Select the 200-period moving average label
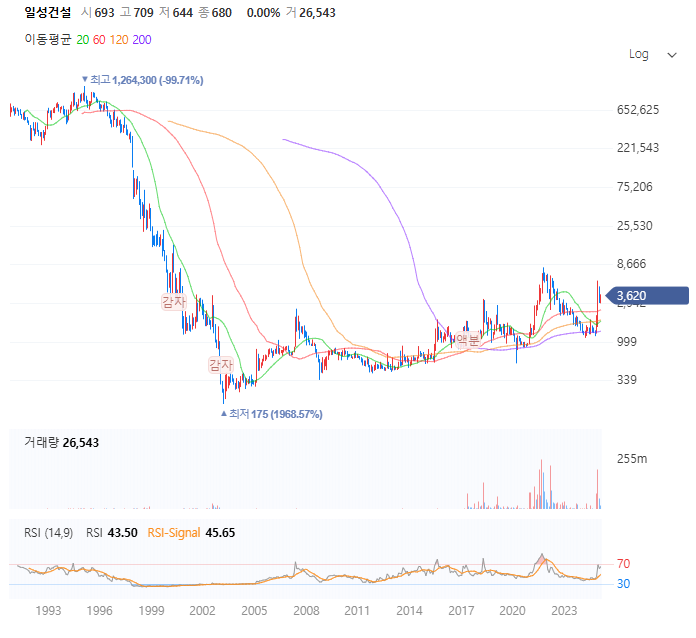This screenshot has width=696, height=638. (x=142, y=40)
